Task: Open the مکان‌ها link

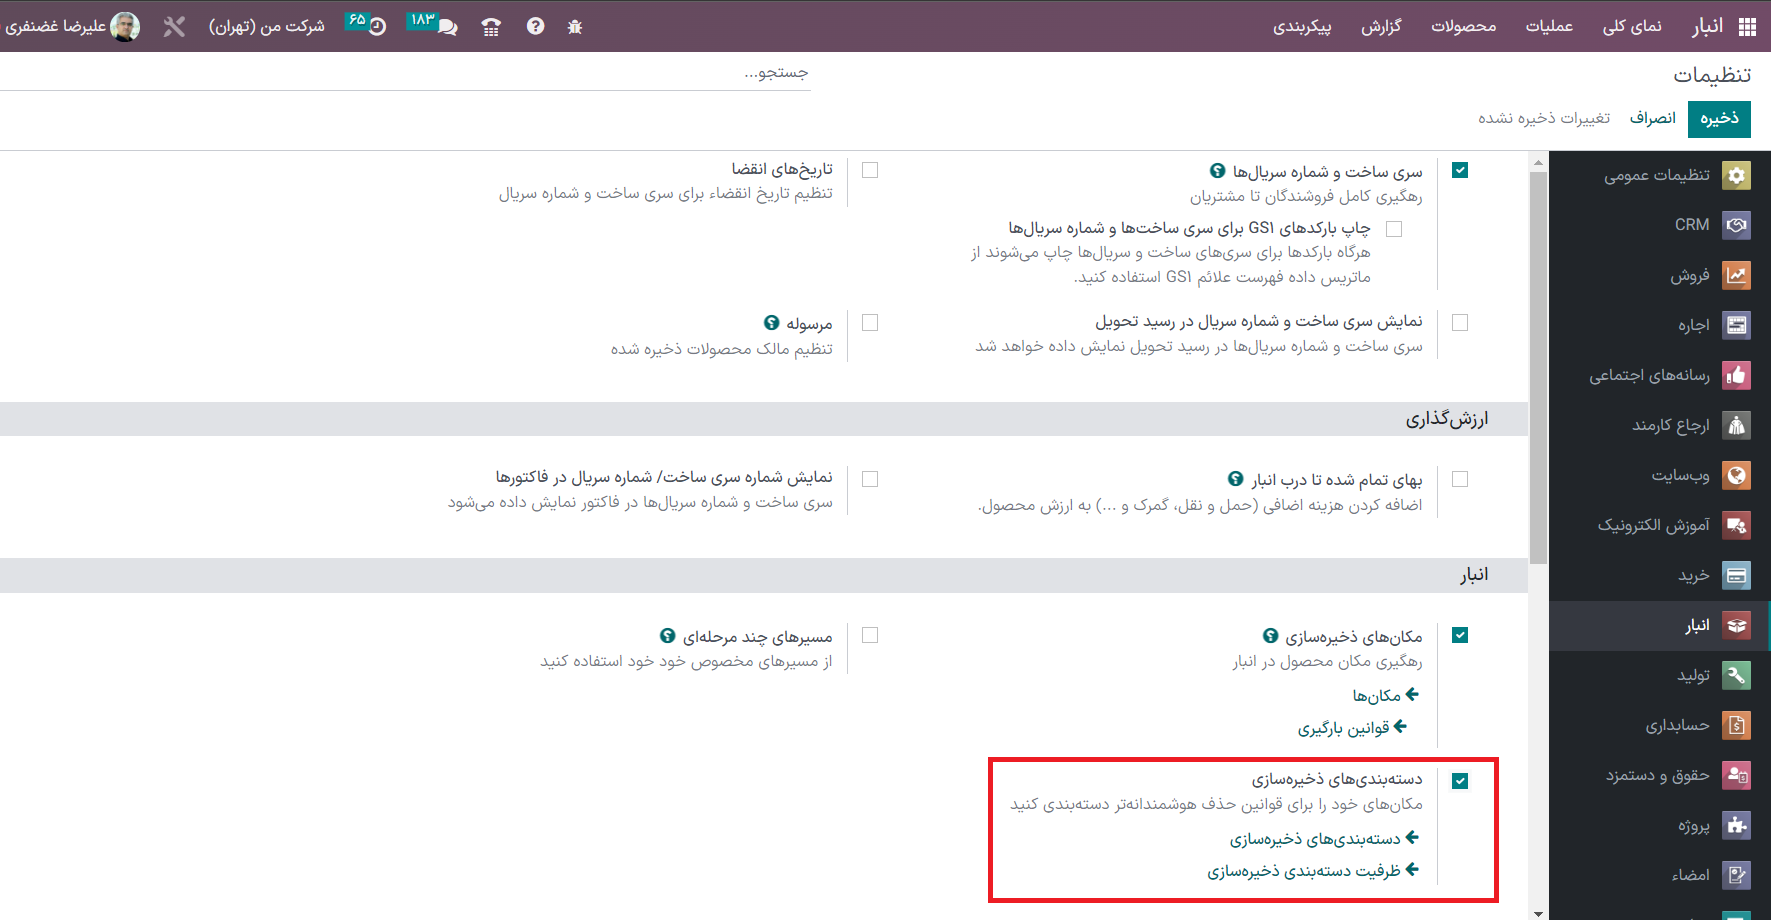Action: coord(1385,695)
